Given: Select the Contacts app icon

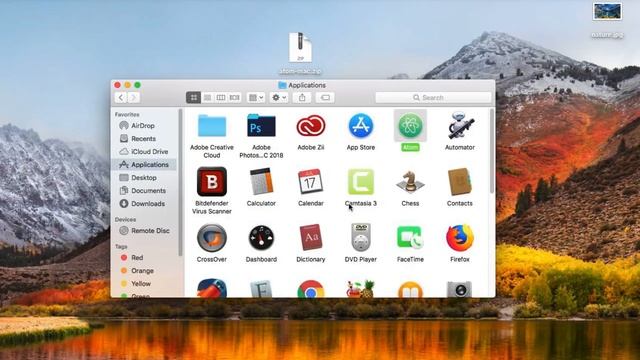Looking at the screenshot, I should (x=460, y=182).
